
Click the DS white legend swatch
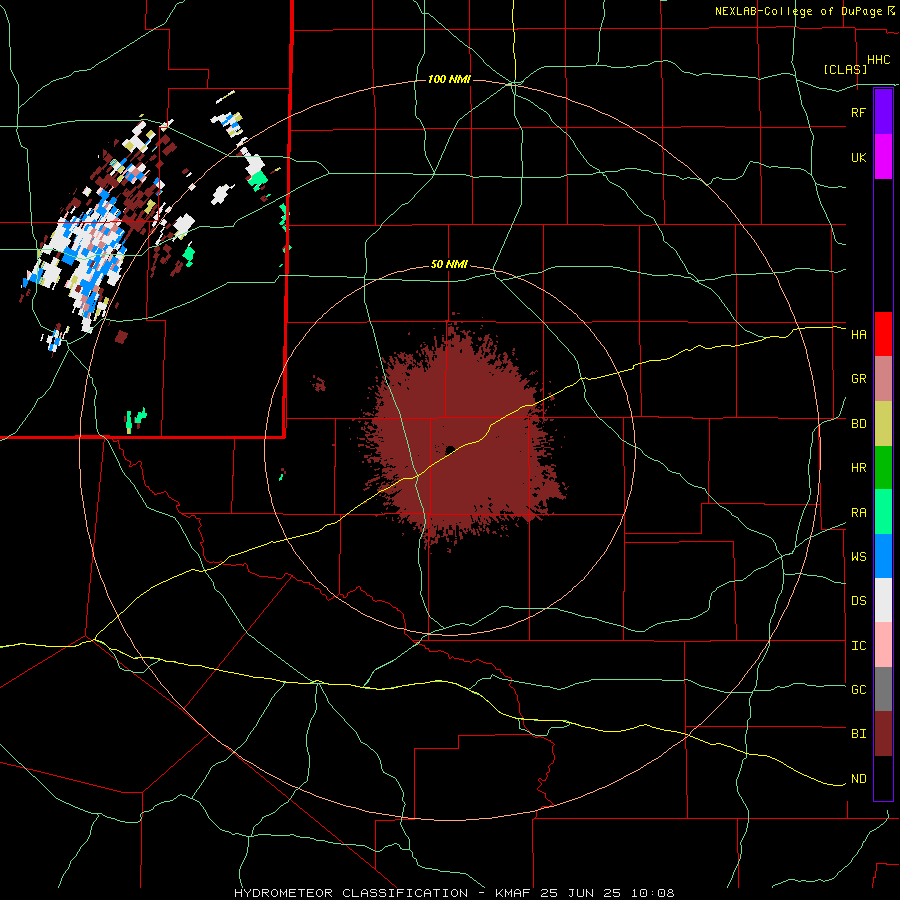coord(883,601)
